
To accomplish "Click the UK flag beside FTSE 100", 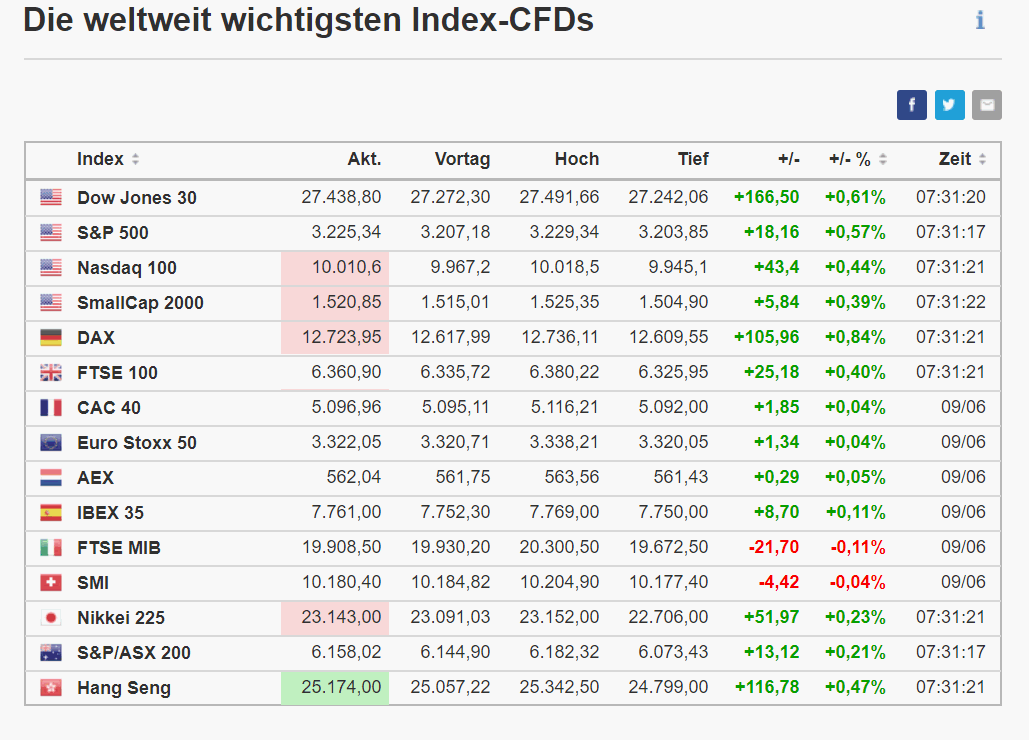I will tap(51, 373).
